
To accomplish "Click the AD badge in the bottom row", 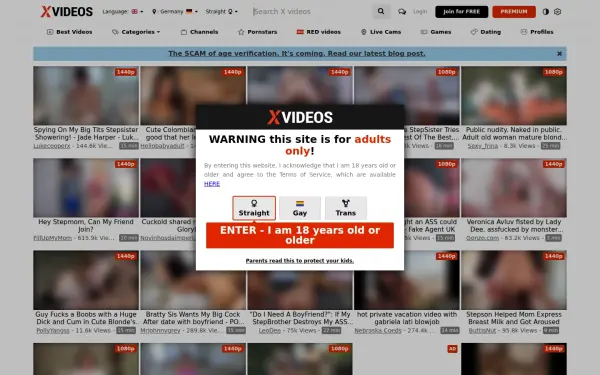I will tap(452, 349).
